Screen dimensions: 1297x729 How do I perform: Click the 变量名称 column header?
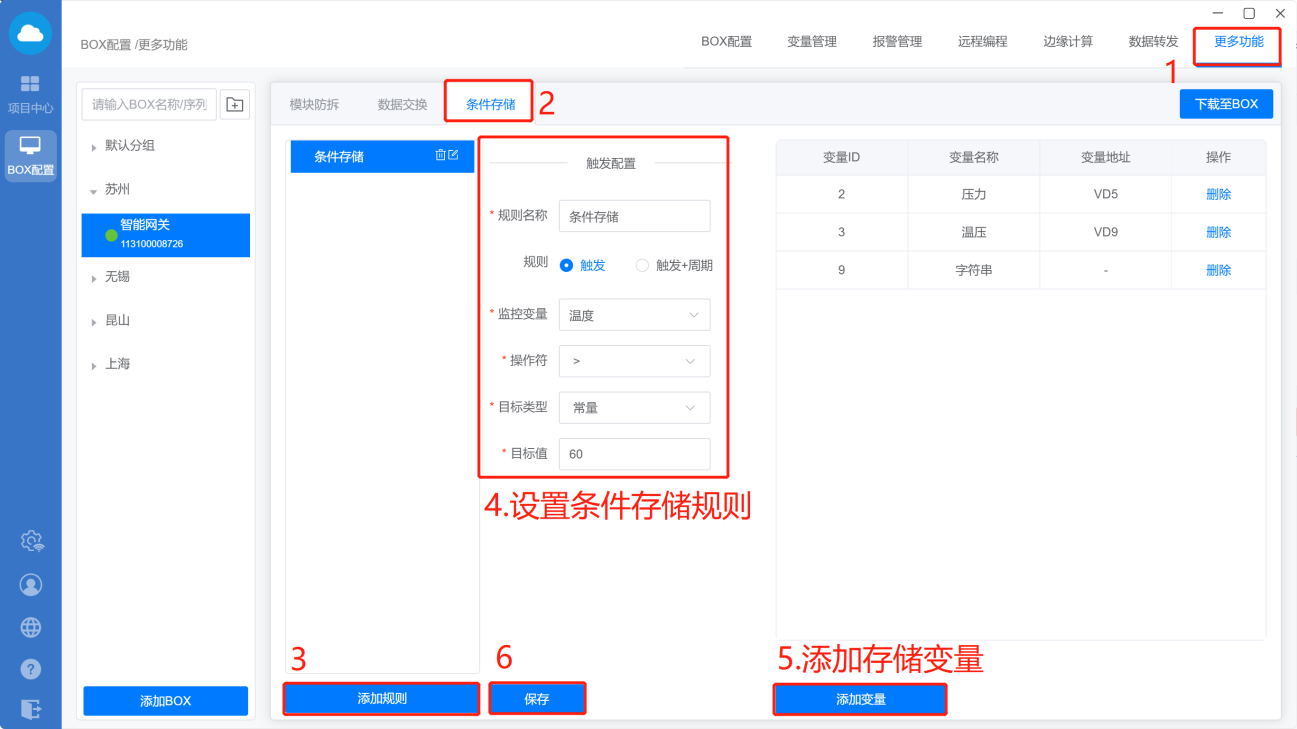tap(974, 157)
